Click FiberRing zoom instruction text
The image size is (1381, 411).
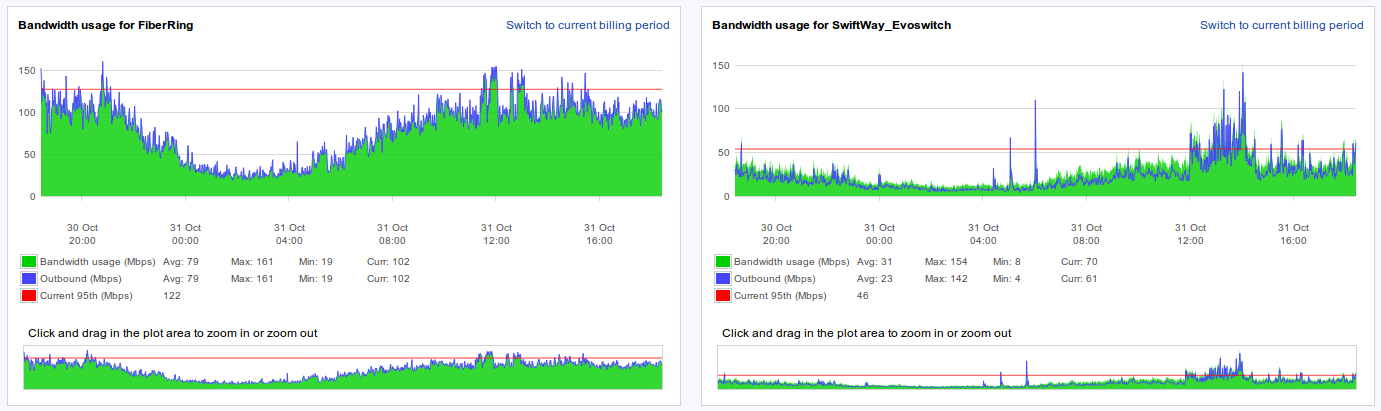[172, 333]
